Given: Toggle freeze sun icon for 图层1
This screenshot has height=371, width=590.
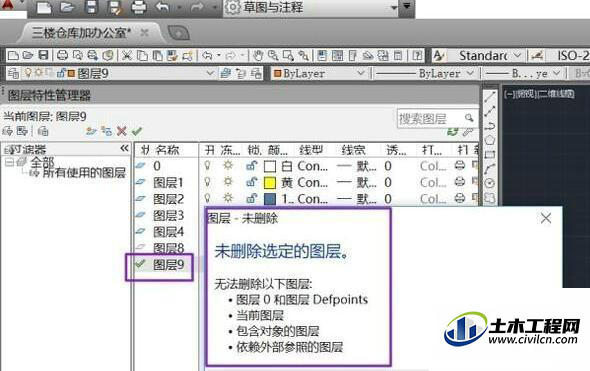Looking at the screenshot, I should click(x=228, y=182).
